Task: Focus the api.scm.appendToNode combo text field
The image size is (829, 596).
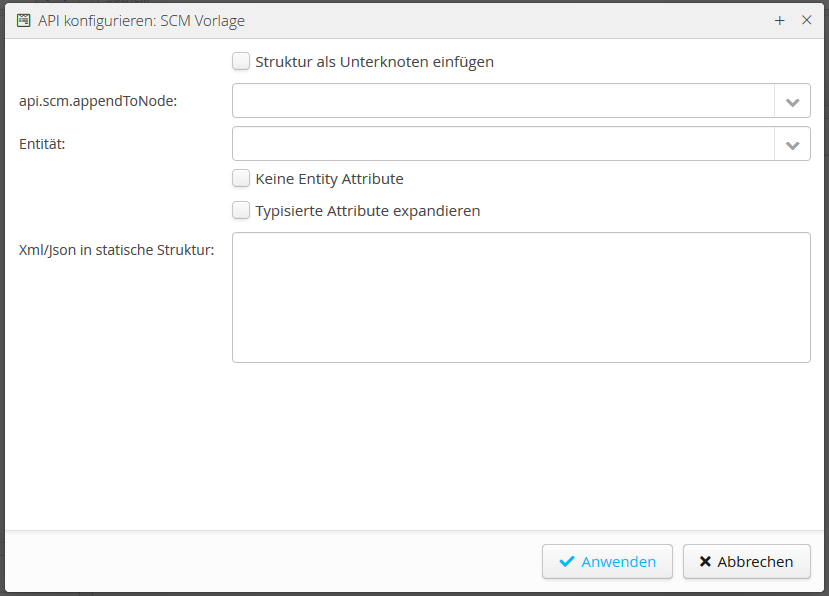Action: coord(503,101)
